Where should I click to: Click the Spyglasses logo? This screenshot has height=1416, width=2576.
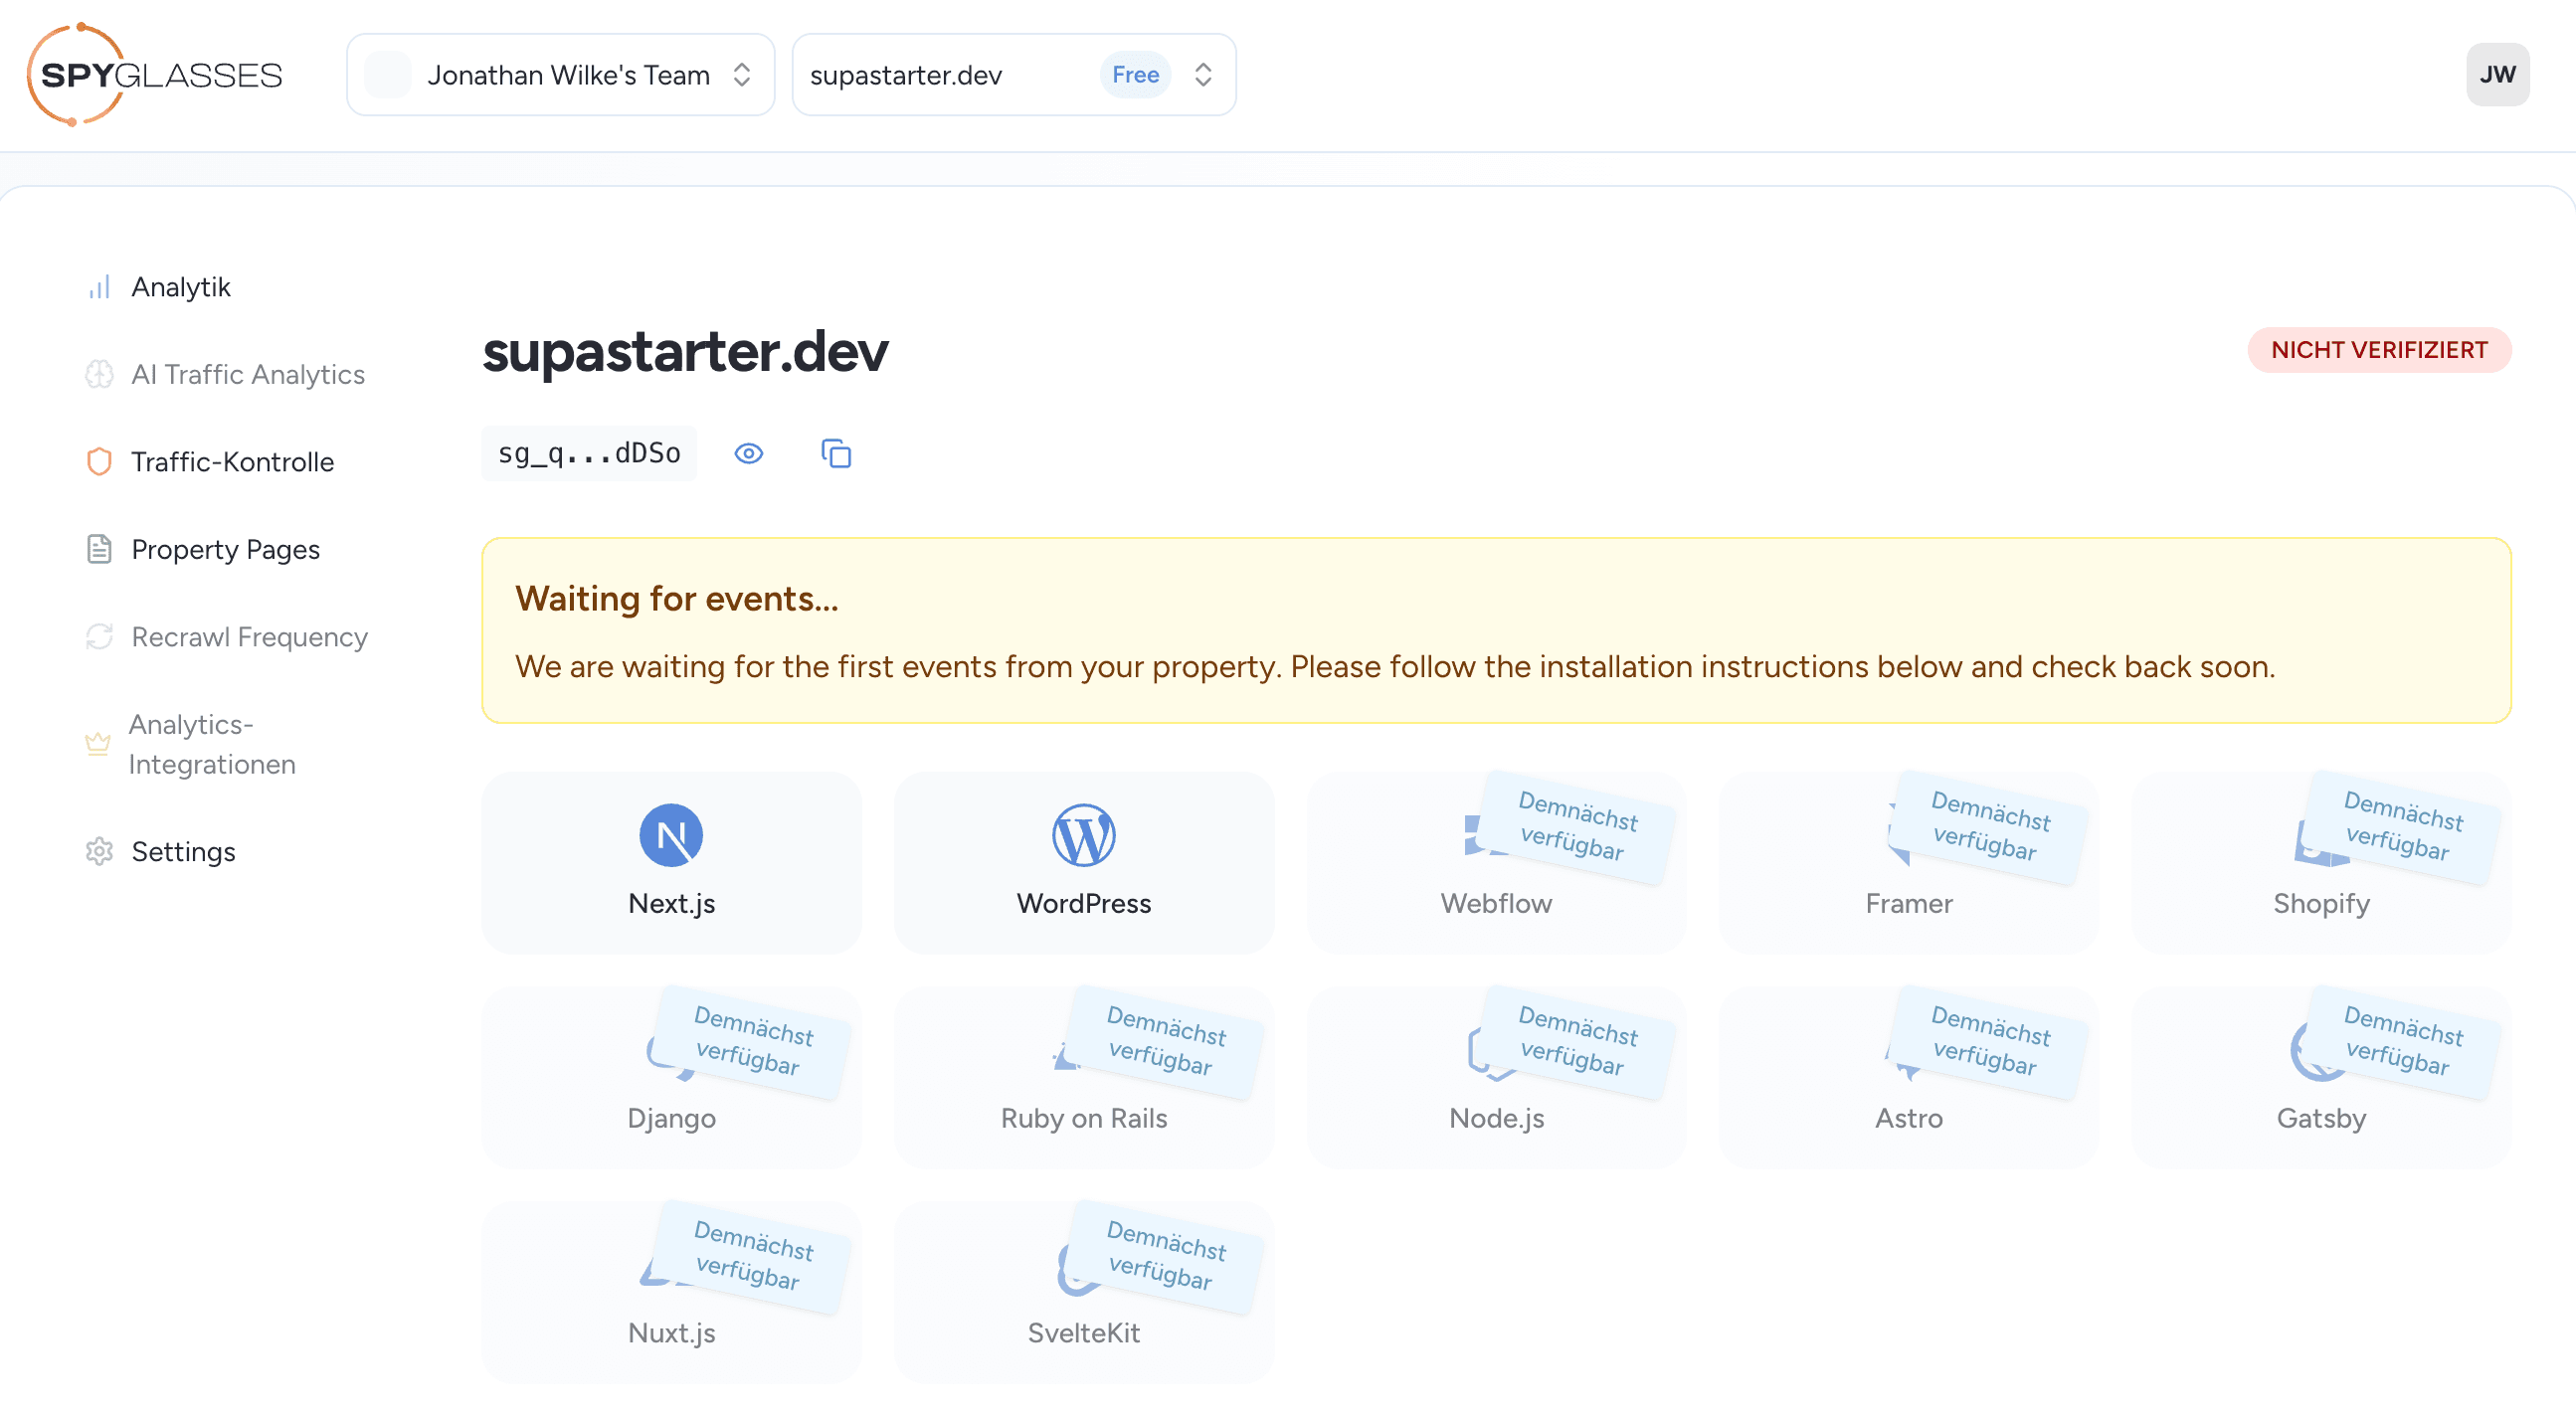155,75
